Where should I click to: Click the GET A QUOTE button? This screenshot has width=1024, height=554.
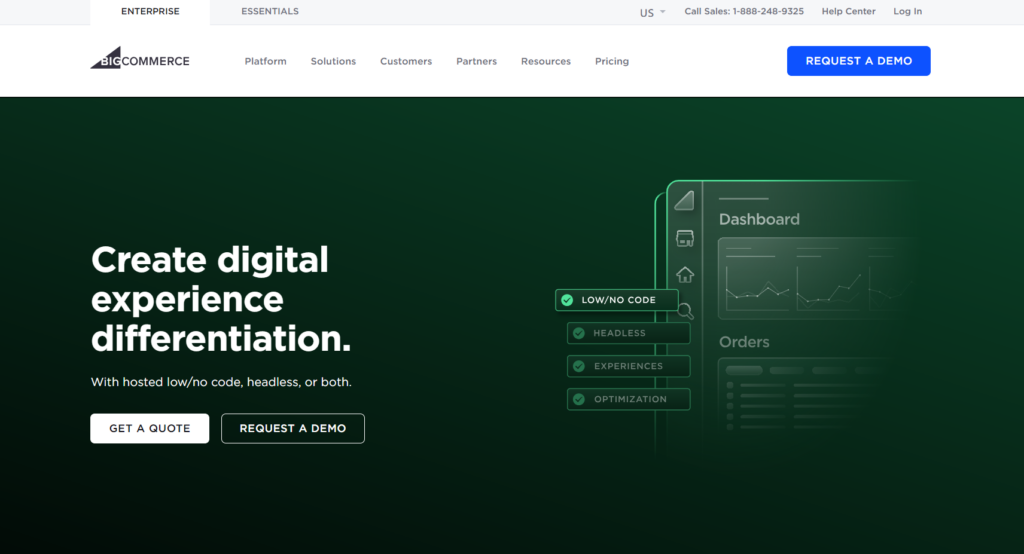pyautogui.click(x=150, y=429)
